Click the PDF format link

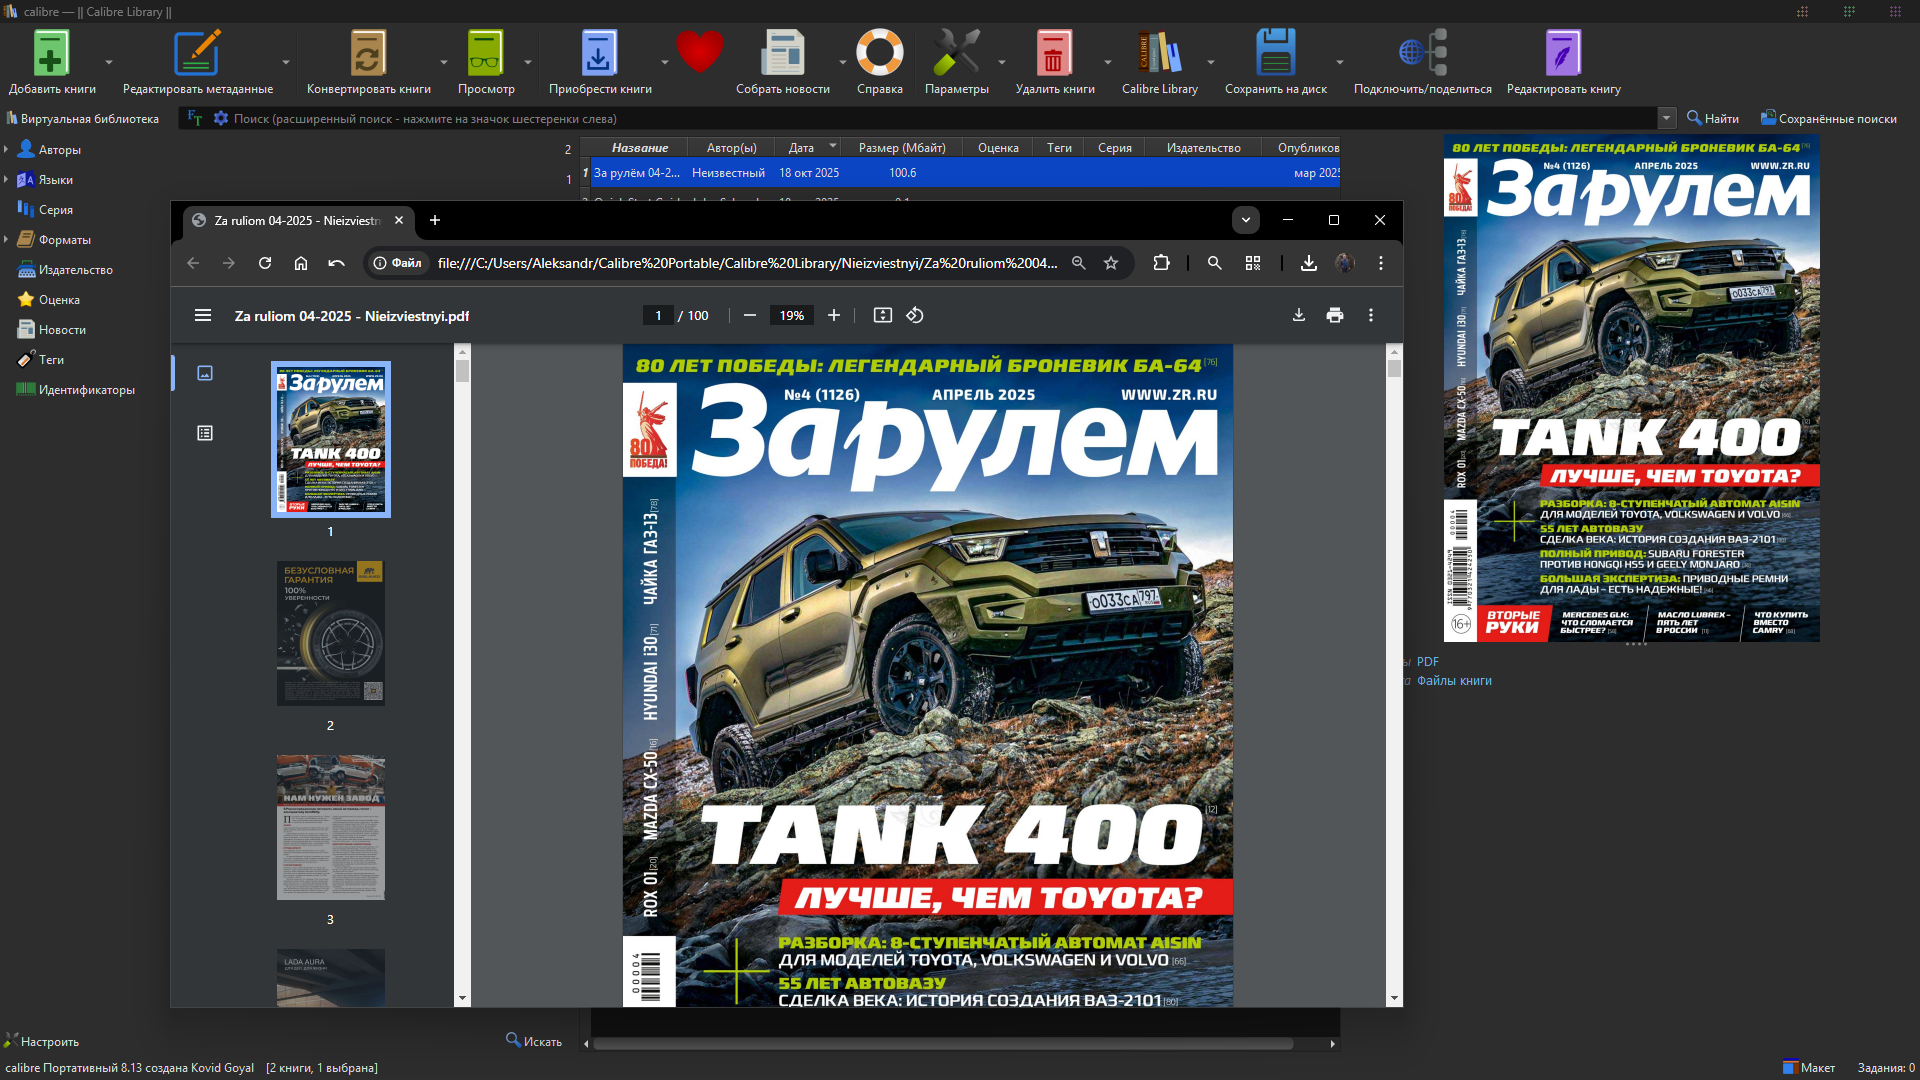pyautogui.click(x=1427, y=662)
